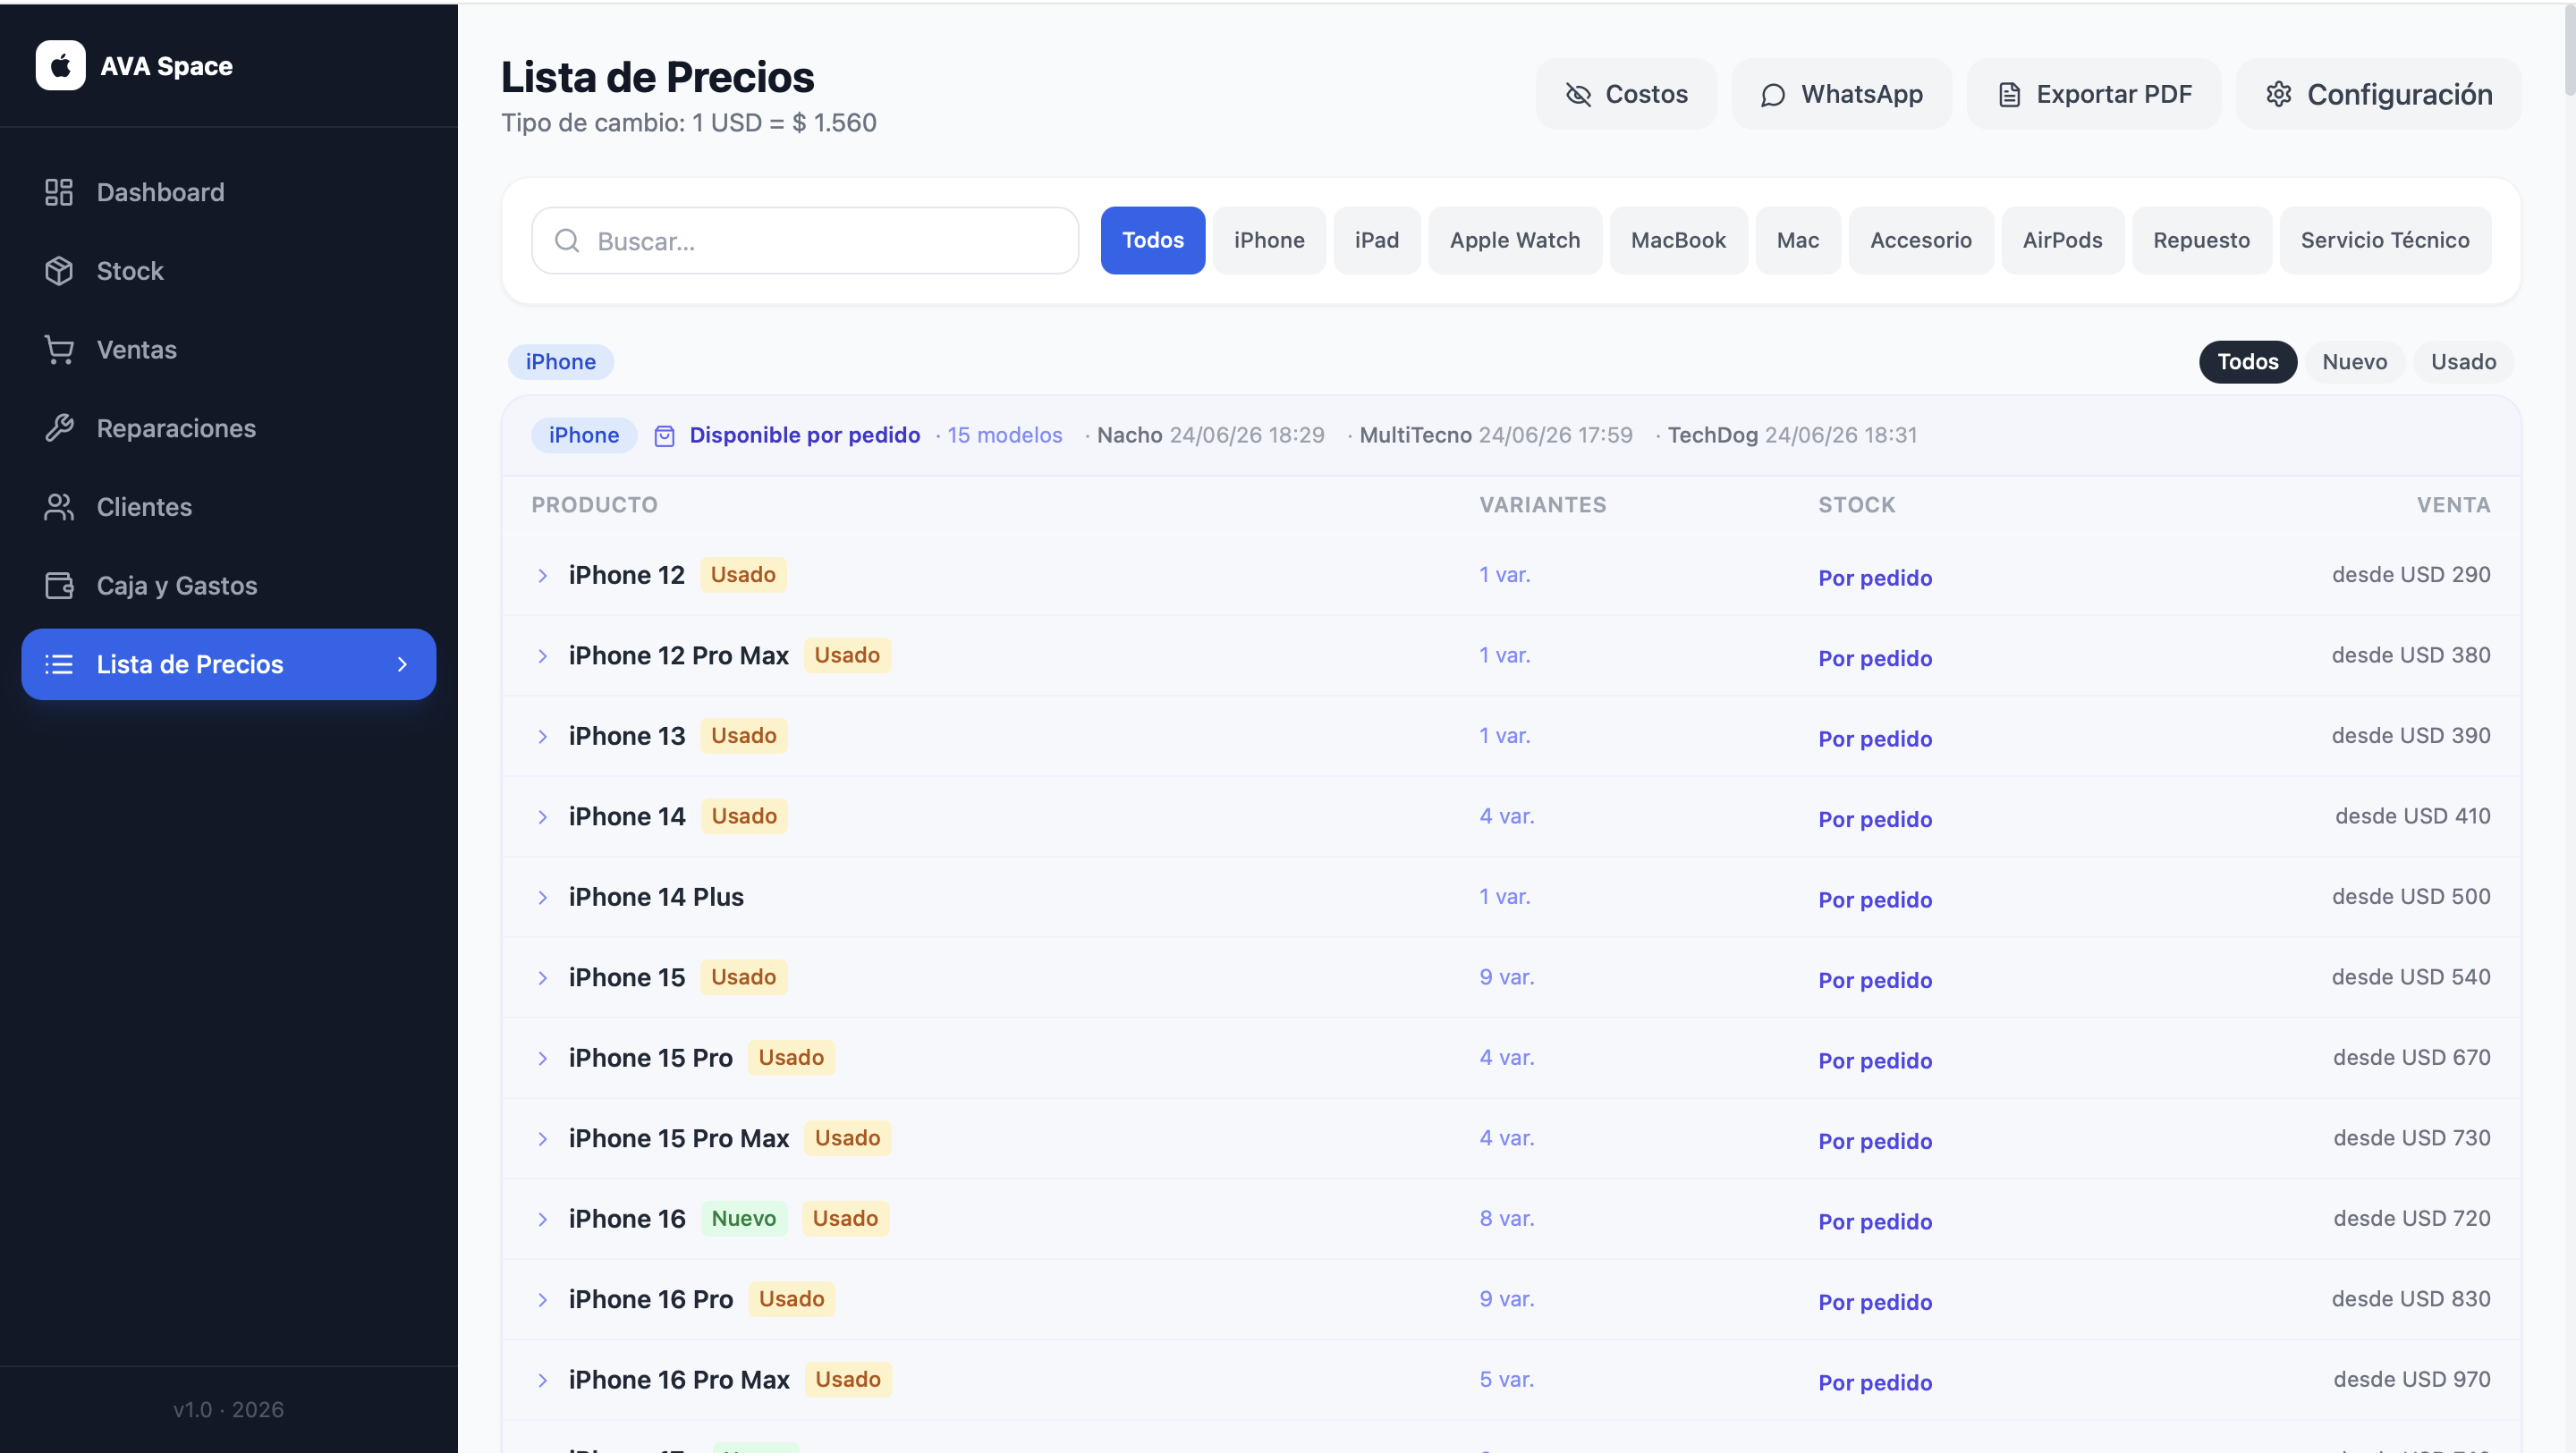Click the Clientes people icon
This screenshot has width=2576, height=1453.
click(x=59, y=507)
